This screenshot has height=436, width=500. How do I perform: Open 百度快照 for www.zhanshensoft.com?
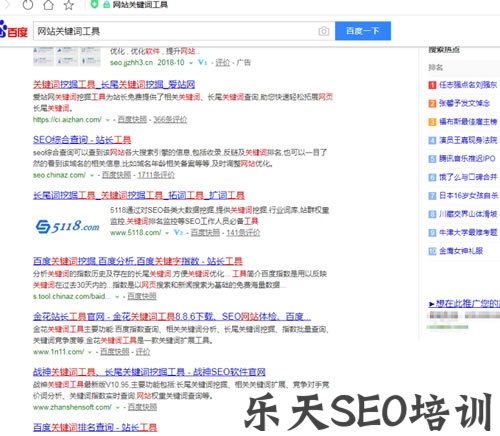click(x=142, y=407)
